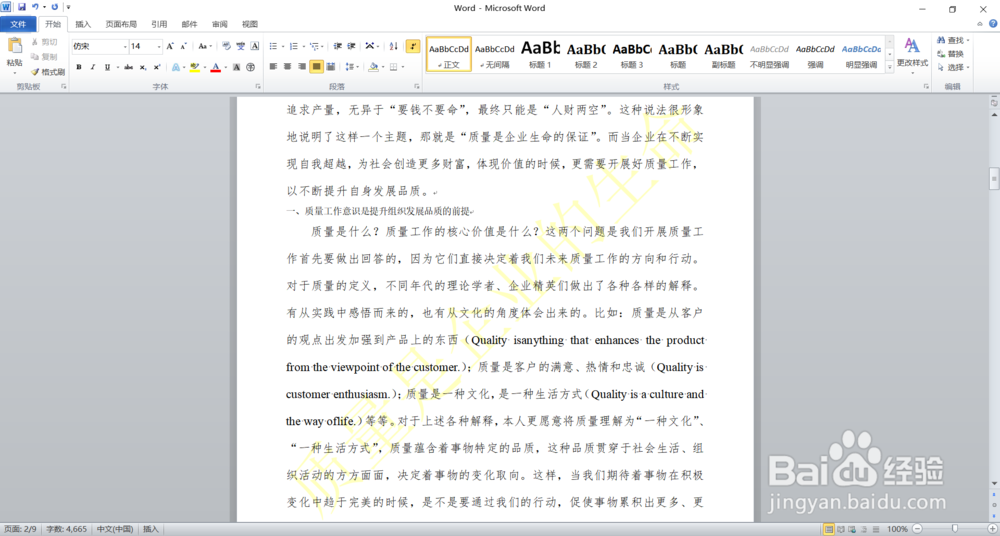Switch to the Insert (插入) tab
Screen dimensions: 1000x536
click(83, 24)
